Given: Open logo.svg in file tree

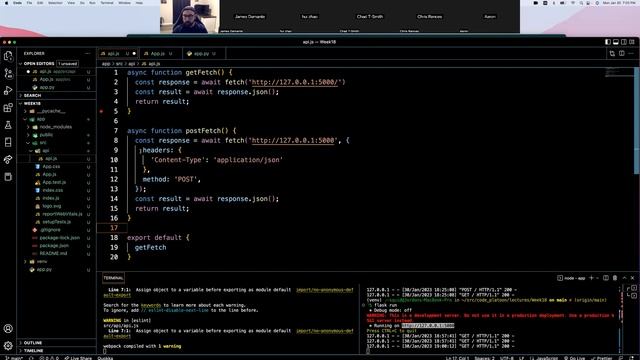Looking at the screenshot, I should click(x=51, y=206).
